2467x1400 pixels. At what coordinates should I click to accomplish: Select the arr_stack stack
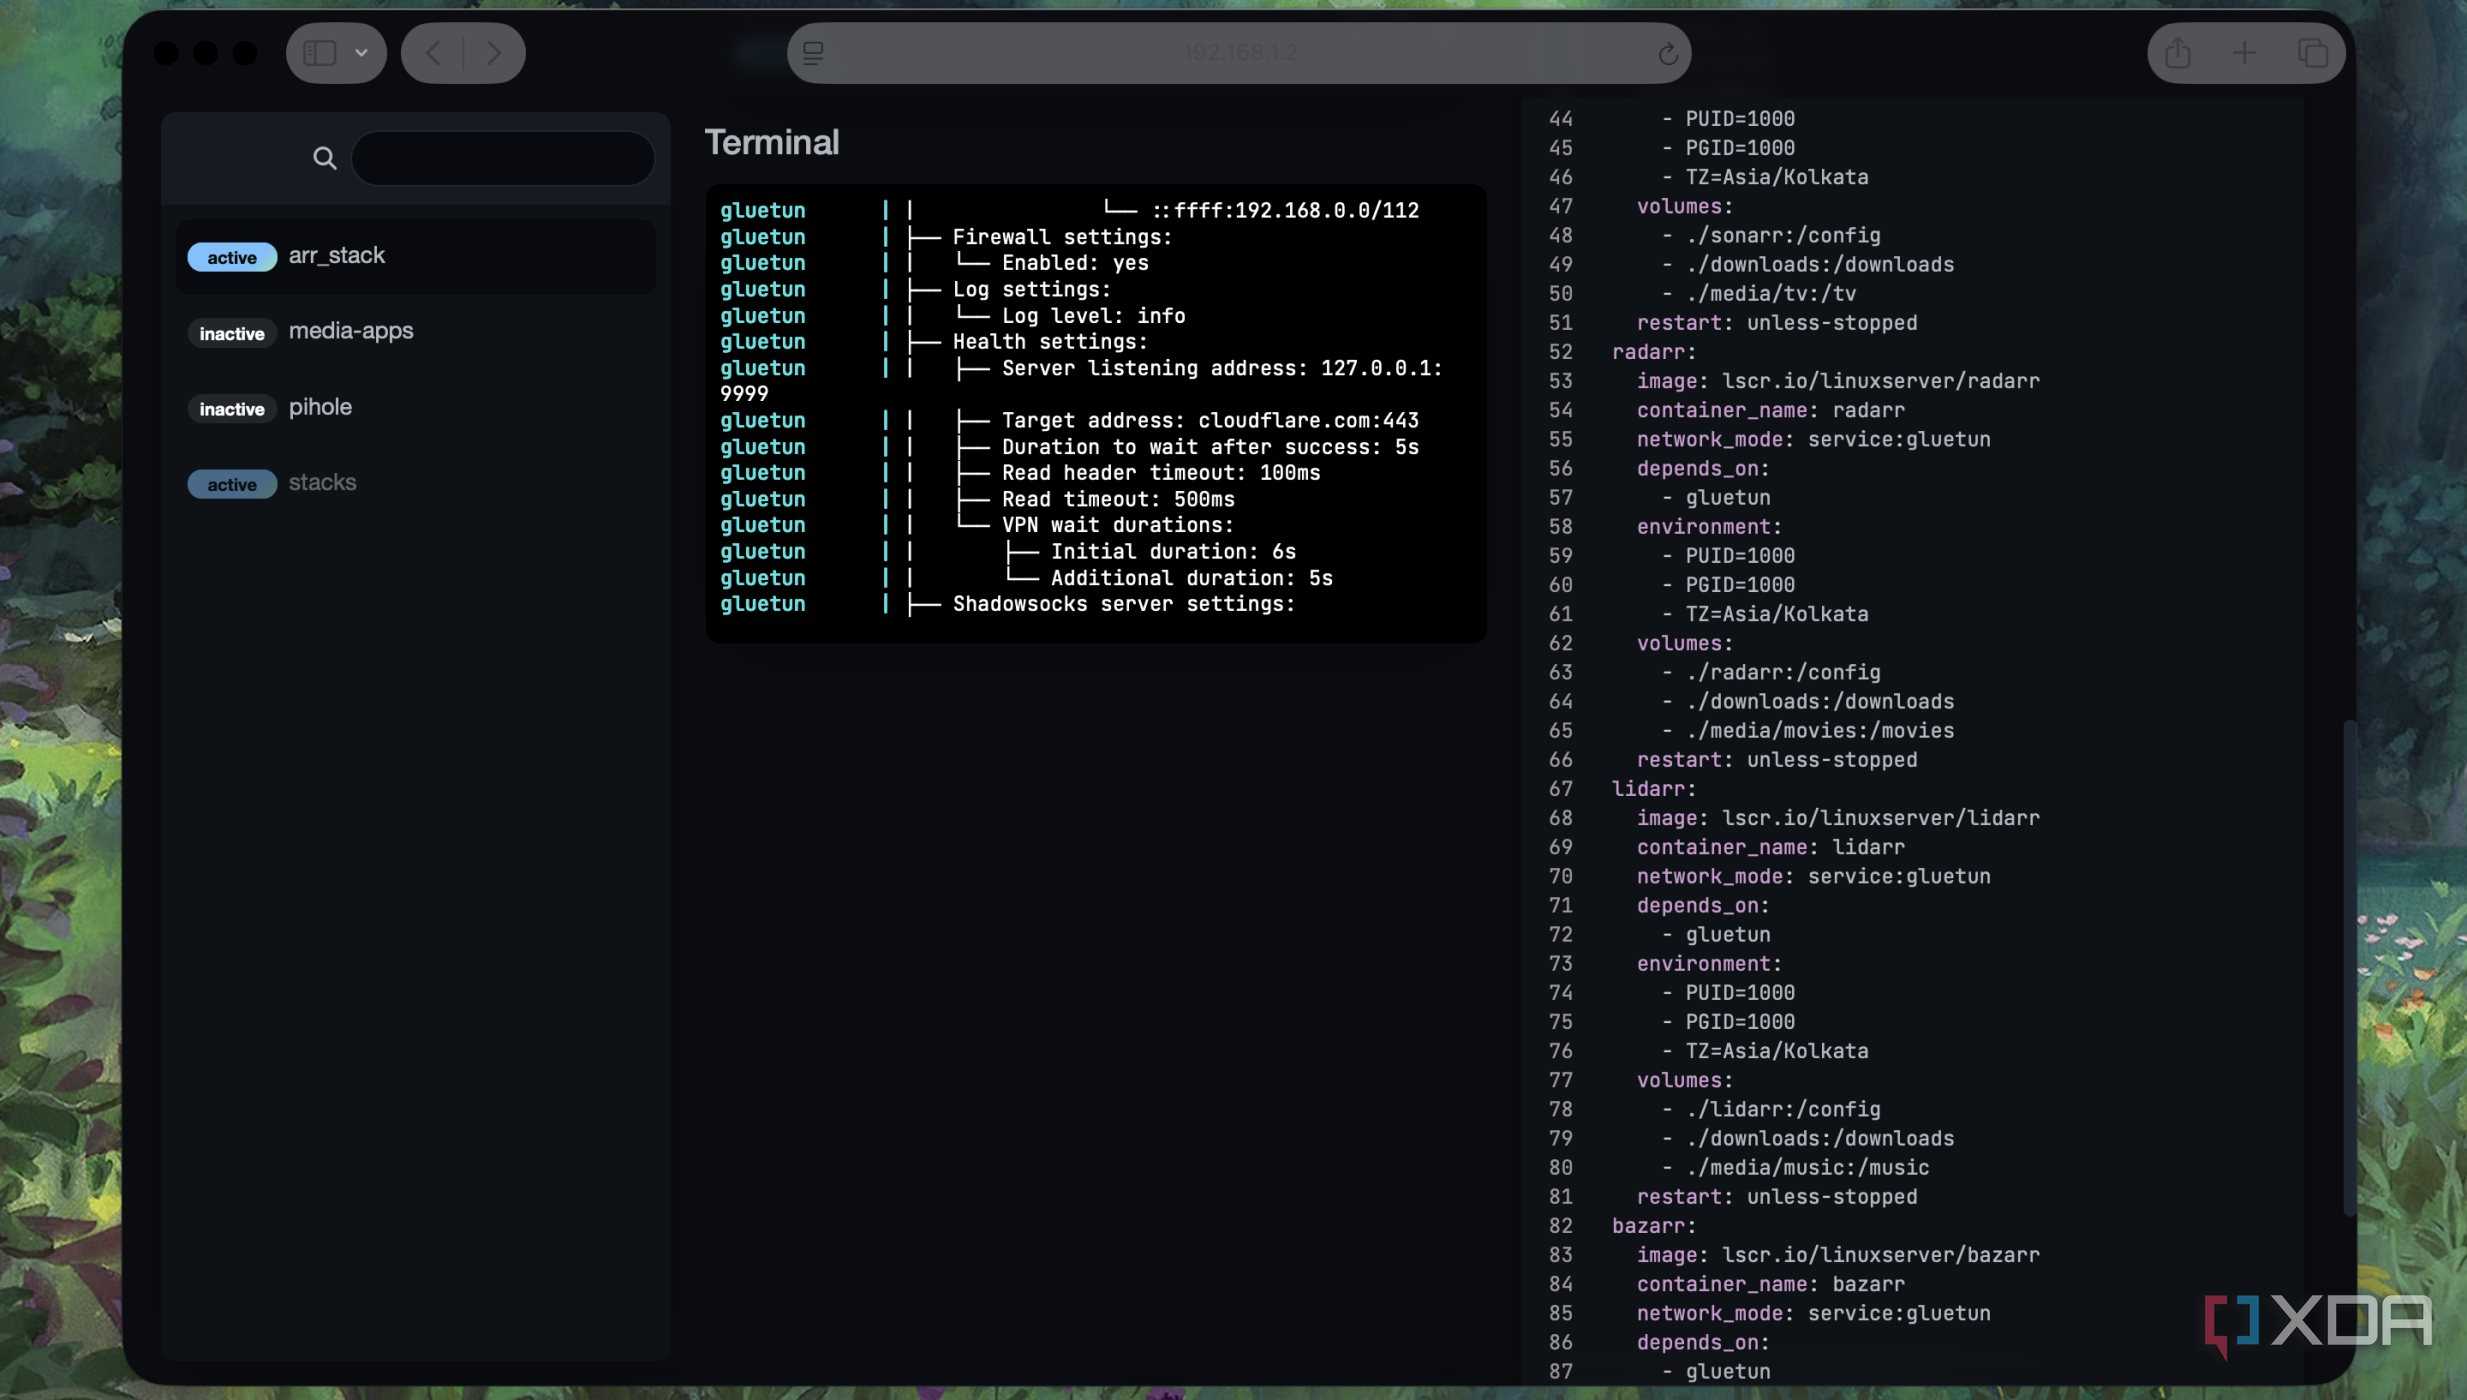tap(416, 256)
